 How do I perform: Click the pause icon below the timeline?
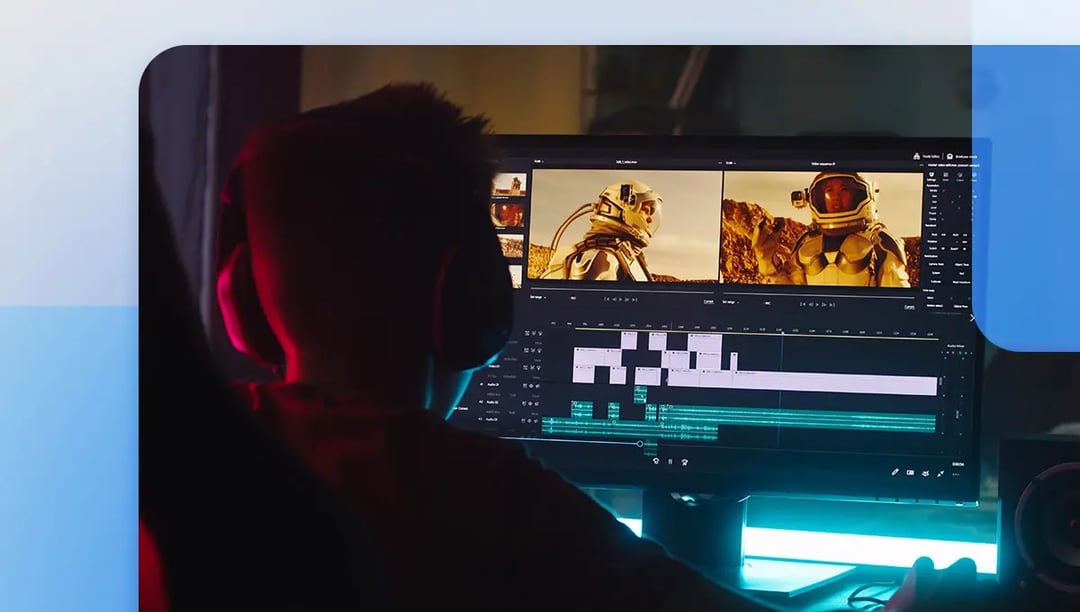(x=670, y=461)
